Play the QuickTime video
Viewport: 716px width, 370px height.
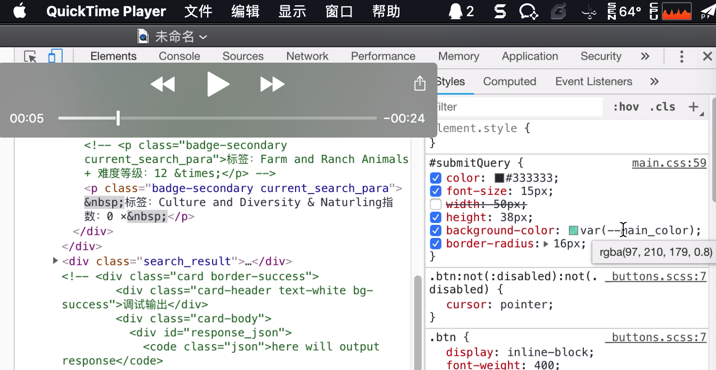pos(218,84)
